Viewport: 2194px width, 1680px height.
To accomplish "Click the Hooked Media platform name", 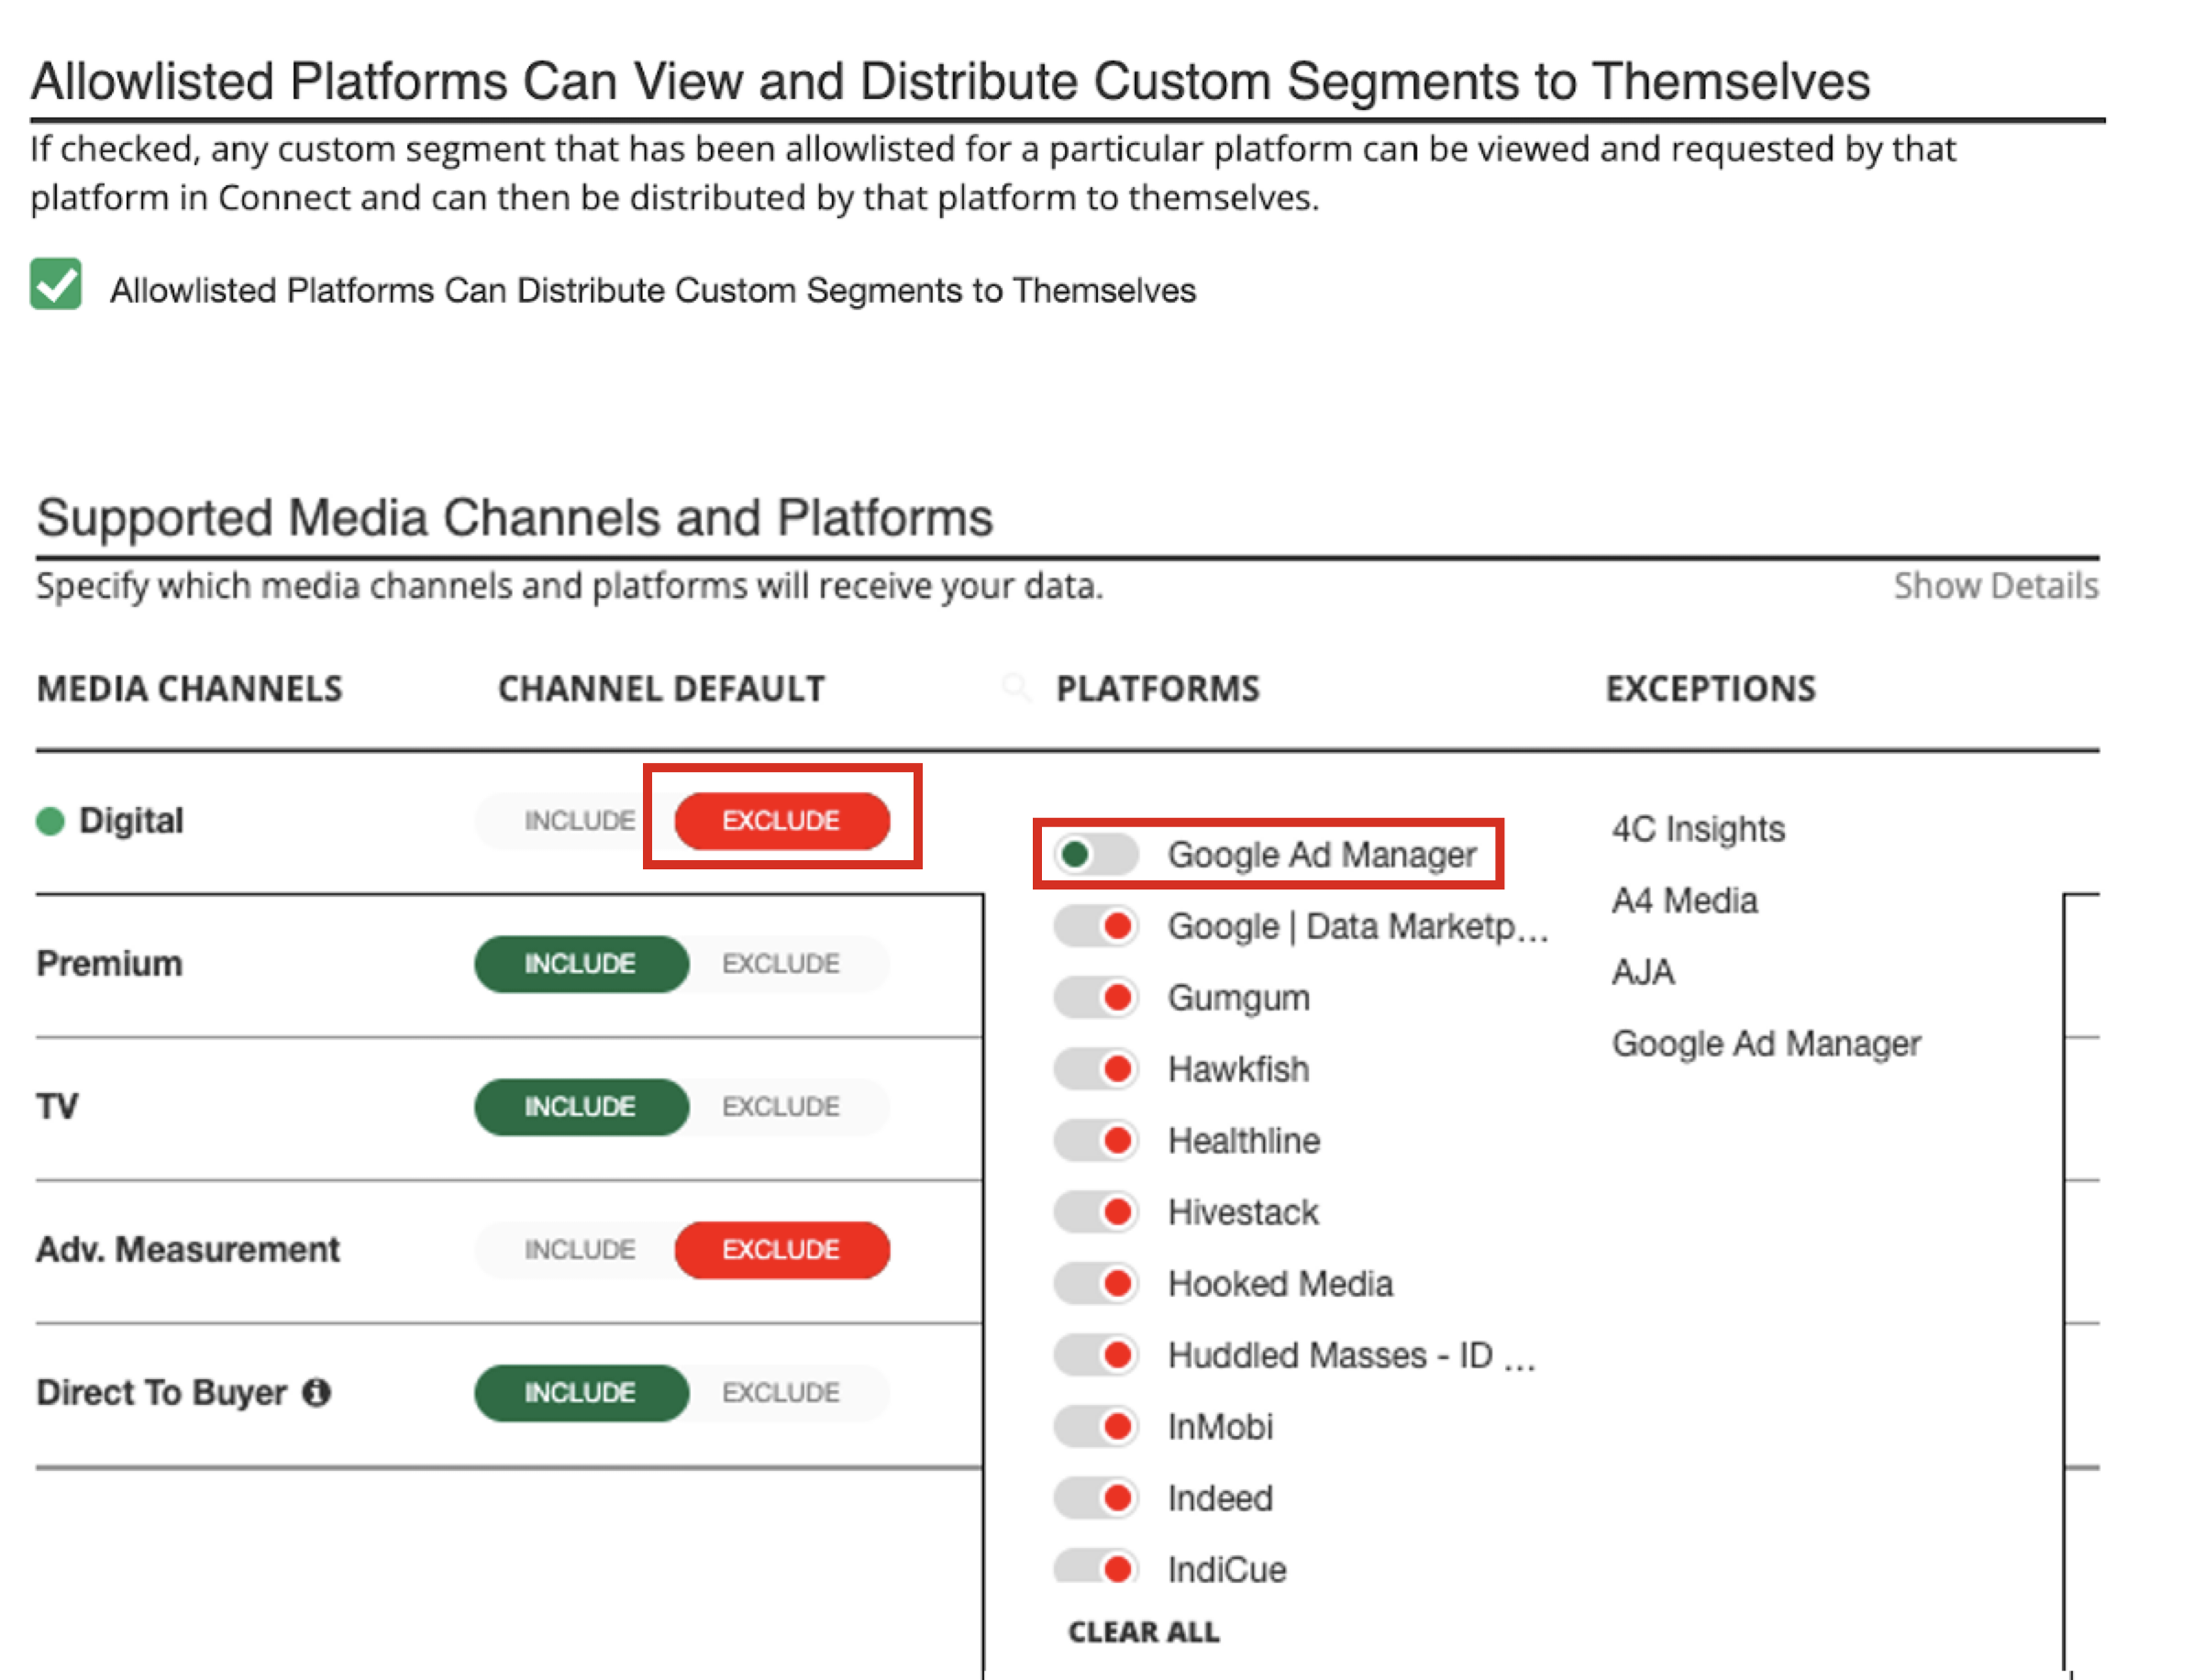I will click(x=1280, y=1284).
